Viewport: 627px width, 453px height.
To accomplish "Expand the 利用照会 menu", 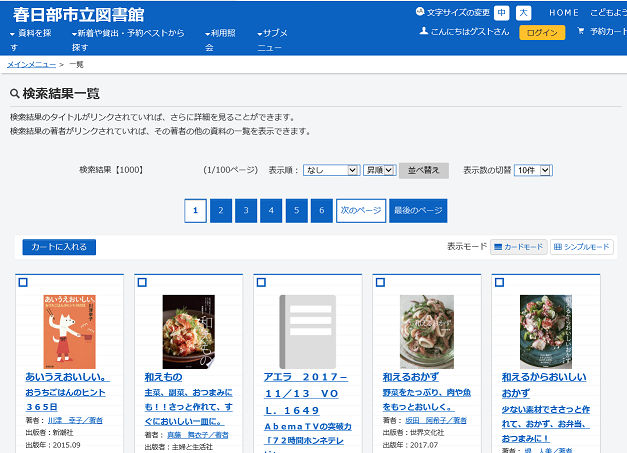I will pyautogui.click(x=220, y=40).
